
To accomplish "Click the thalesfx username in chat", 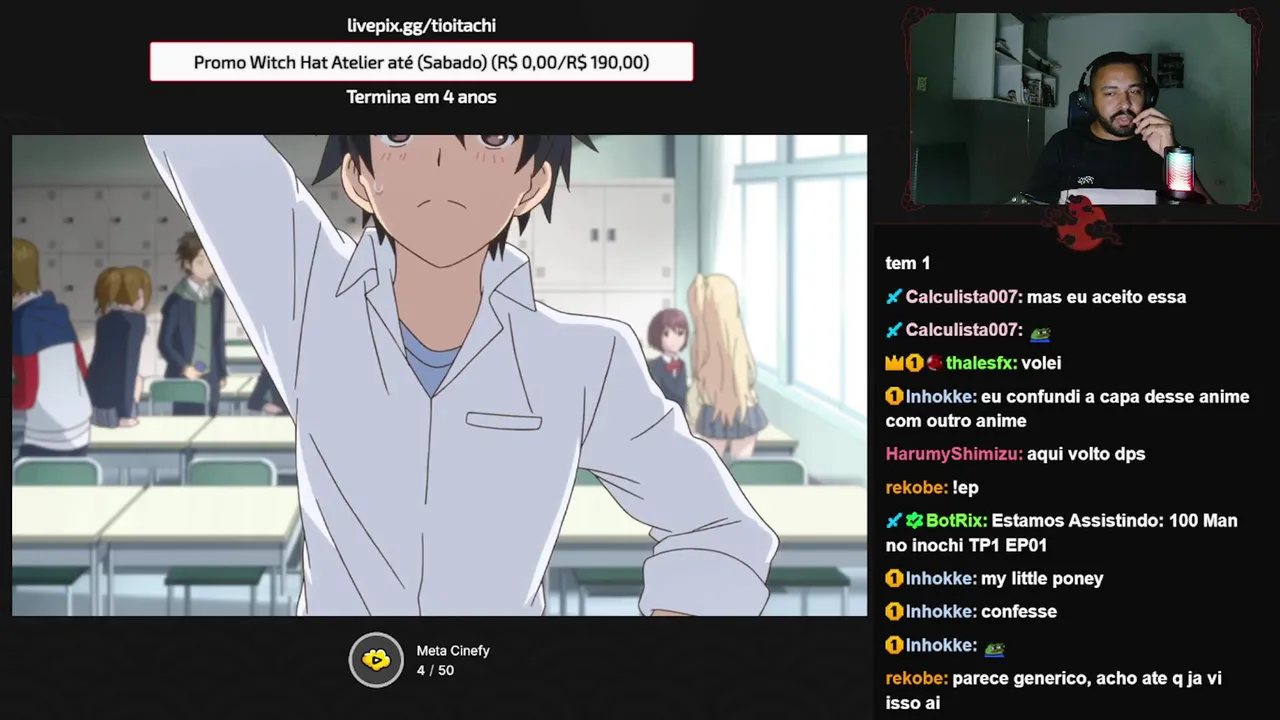I will (981, 363).
